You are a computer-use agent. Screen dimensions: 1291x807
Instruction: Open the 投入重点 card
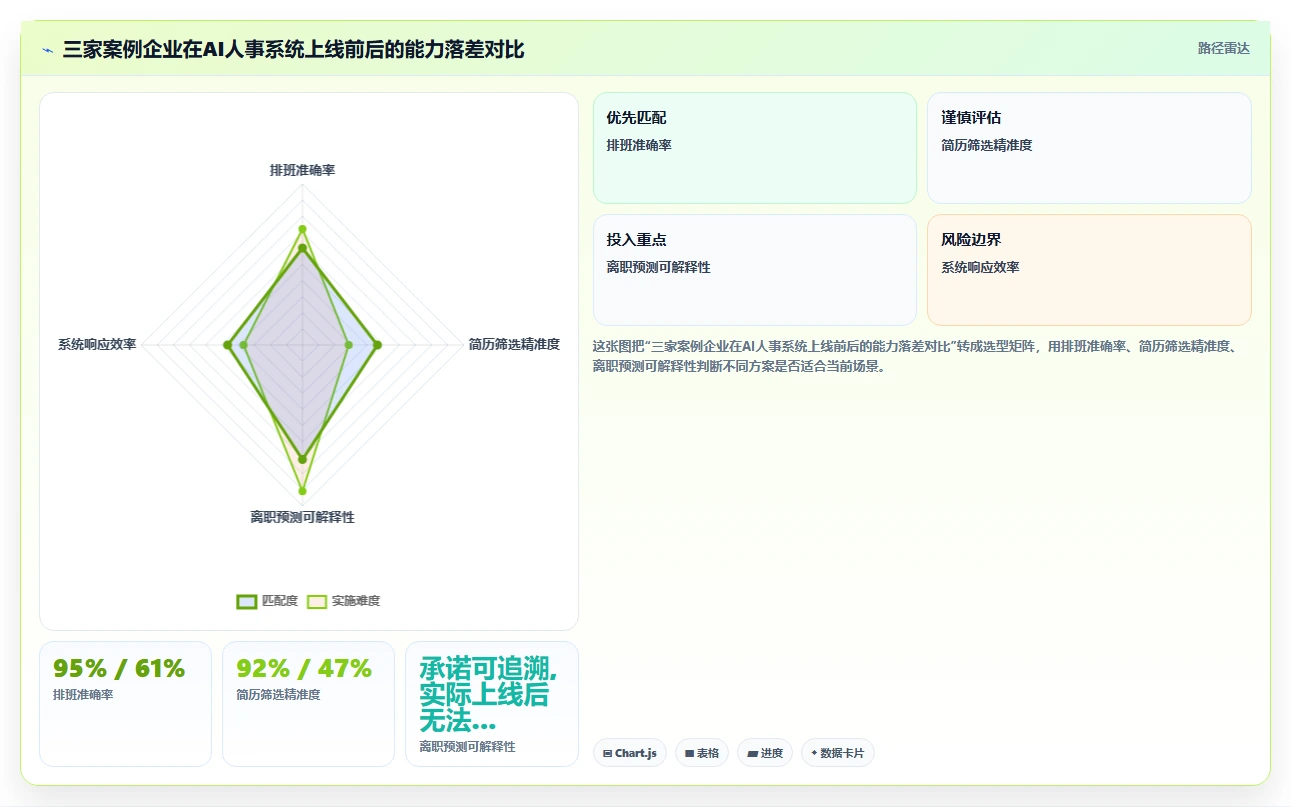(755, 270)
